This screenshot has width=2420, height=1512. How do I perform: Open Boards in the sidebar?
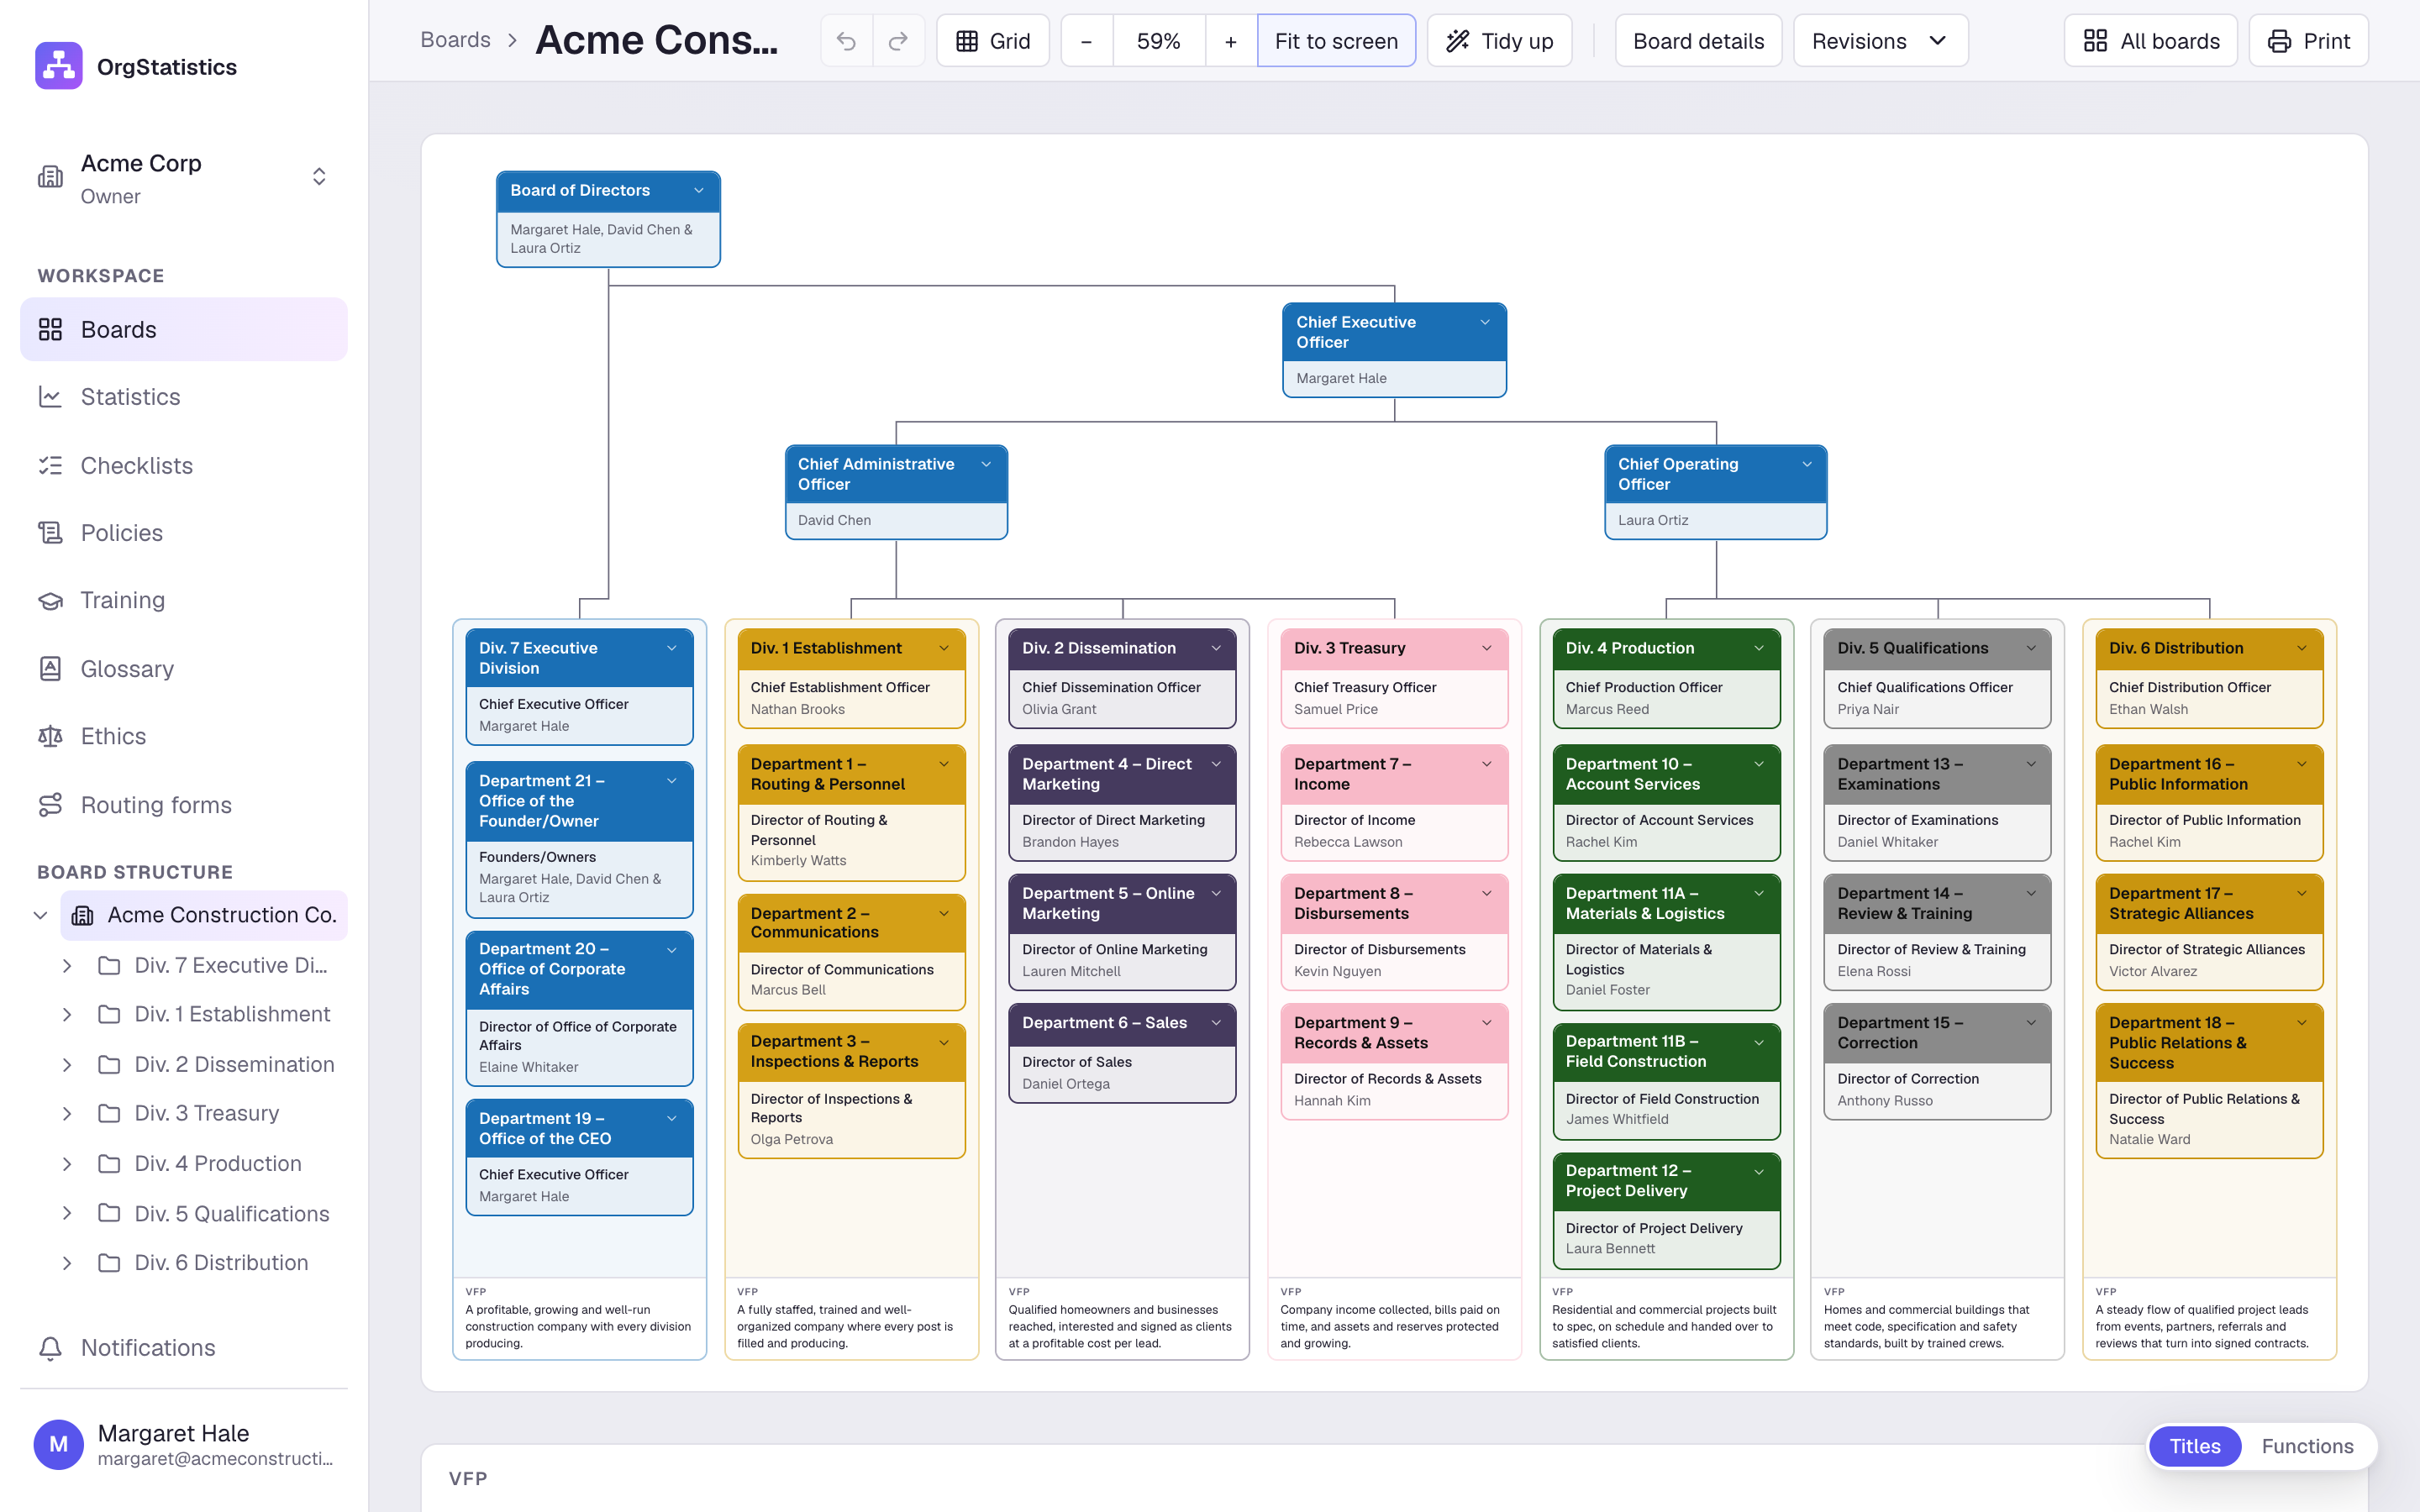click(184, 329)
